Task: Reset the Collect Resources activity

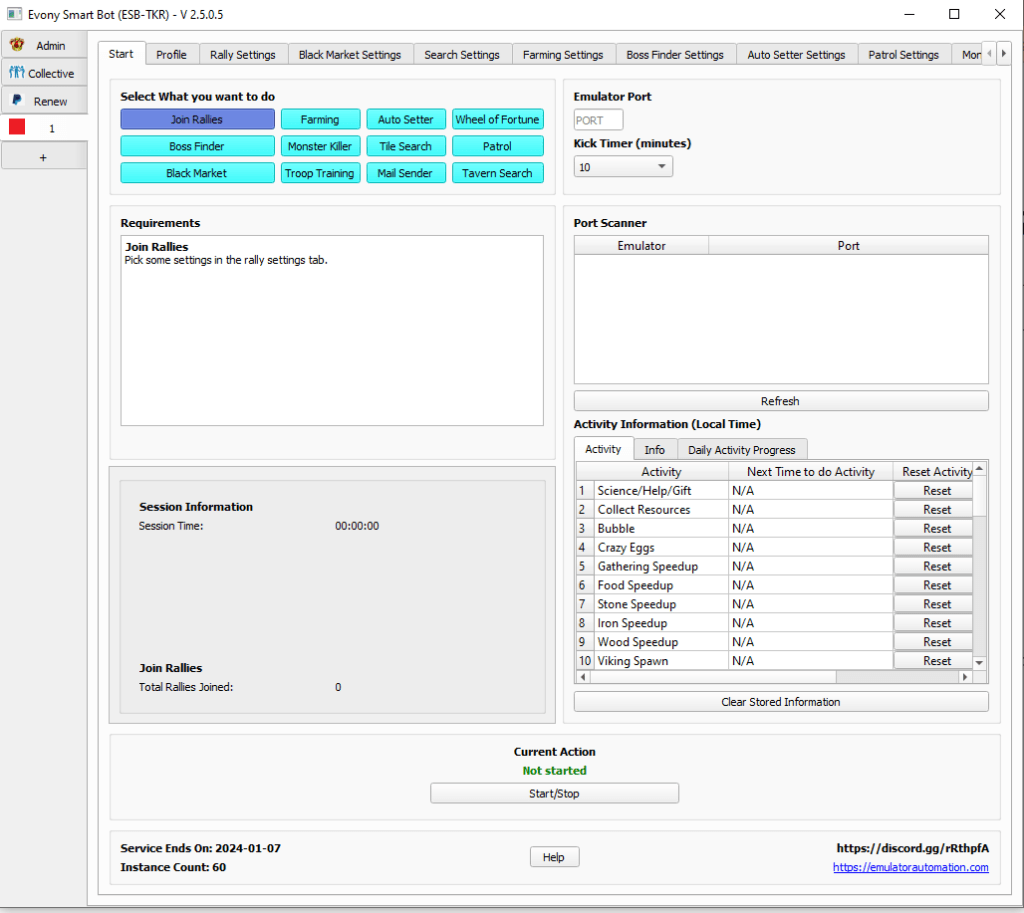Action: click(x=934, y=509)
